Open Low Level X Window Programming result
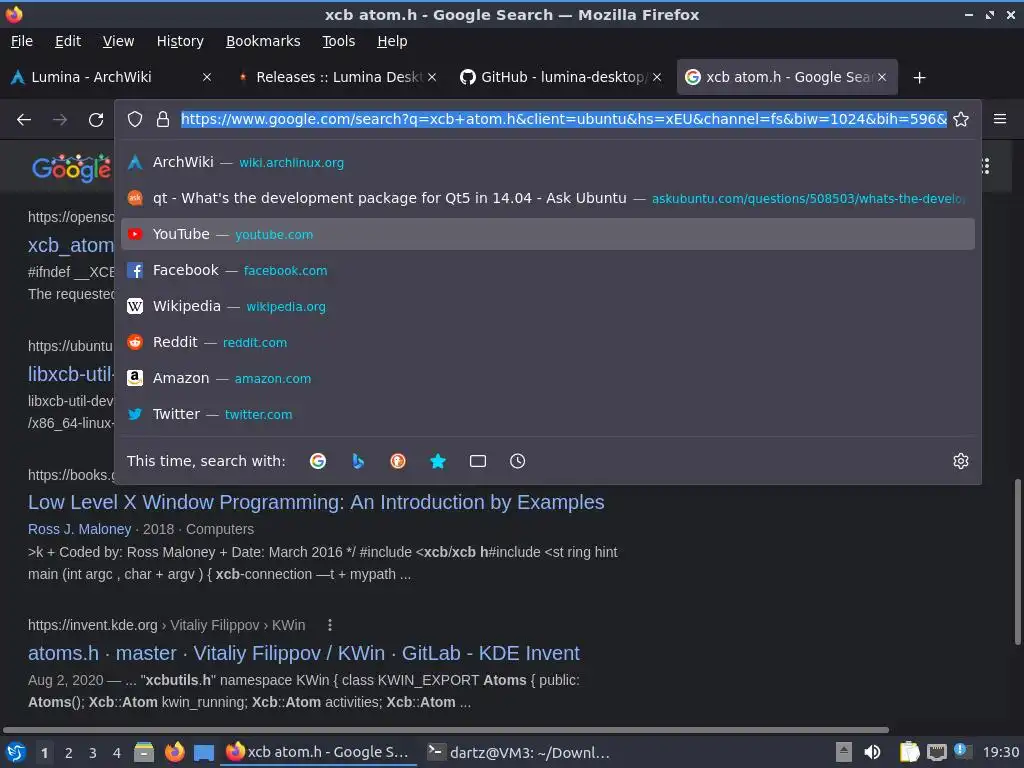The height and width of the screenshot is (768, 1024). click(x=316, y=502)
